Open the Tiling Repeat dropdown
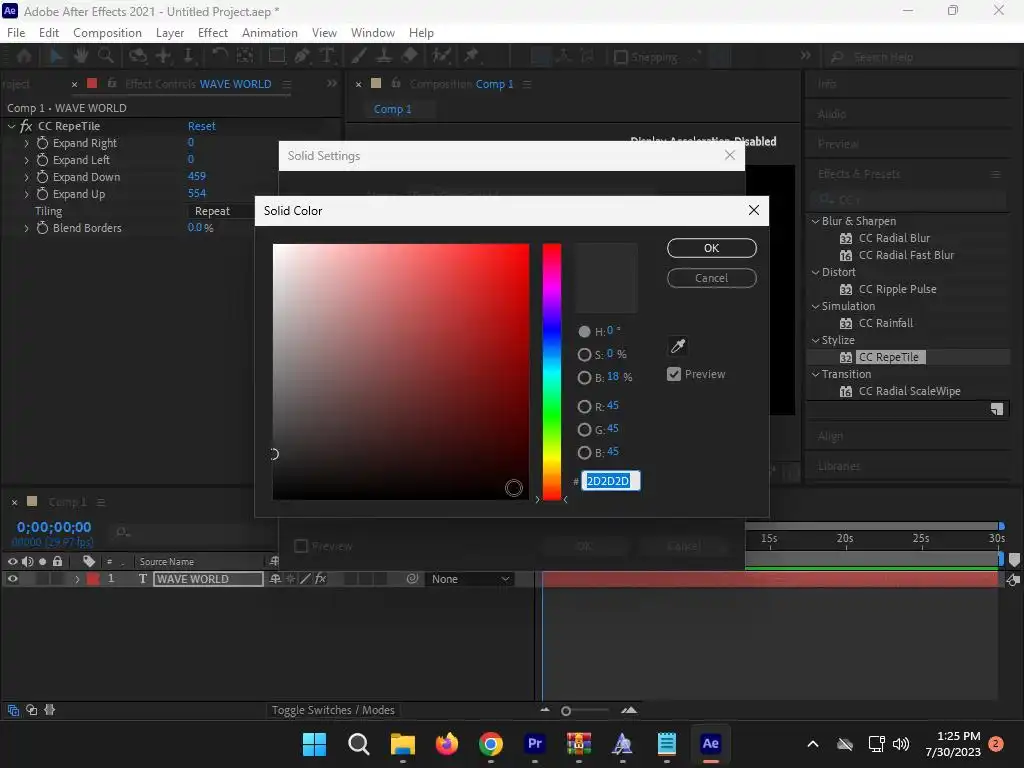1024x768 pixels. point(222,211)
